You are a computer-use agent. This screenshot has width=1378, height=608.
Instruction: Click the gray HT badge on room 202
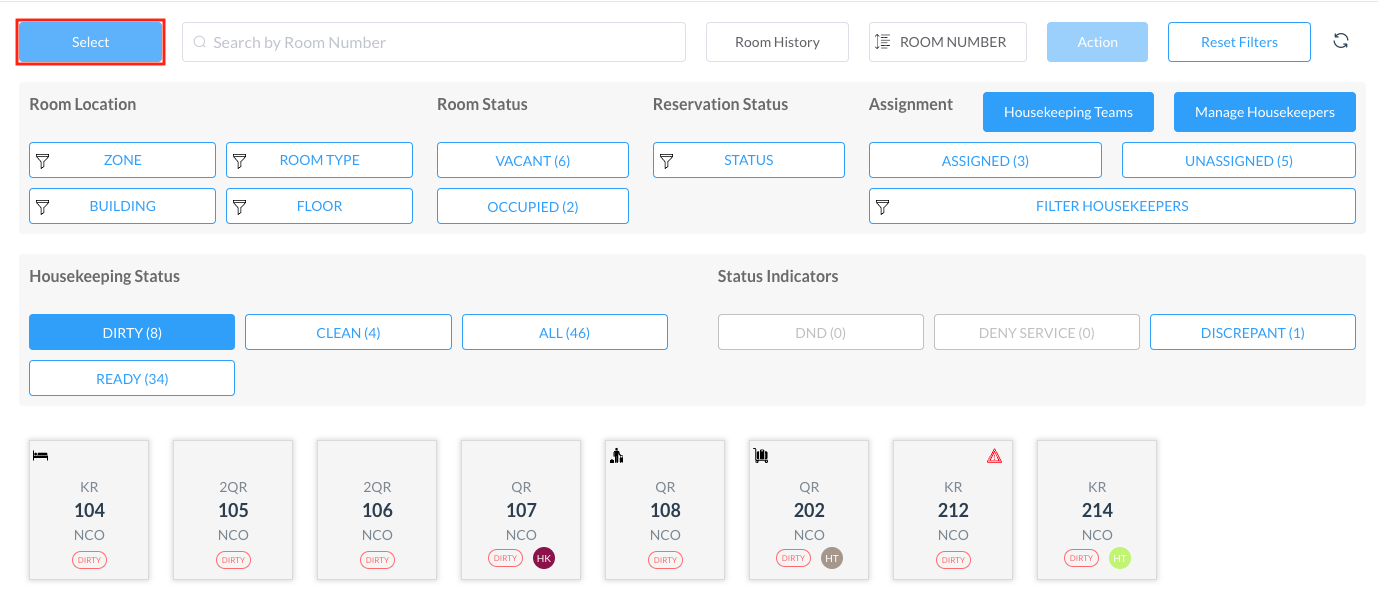coord(832,558)
